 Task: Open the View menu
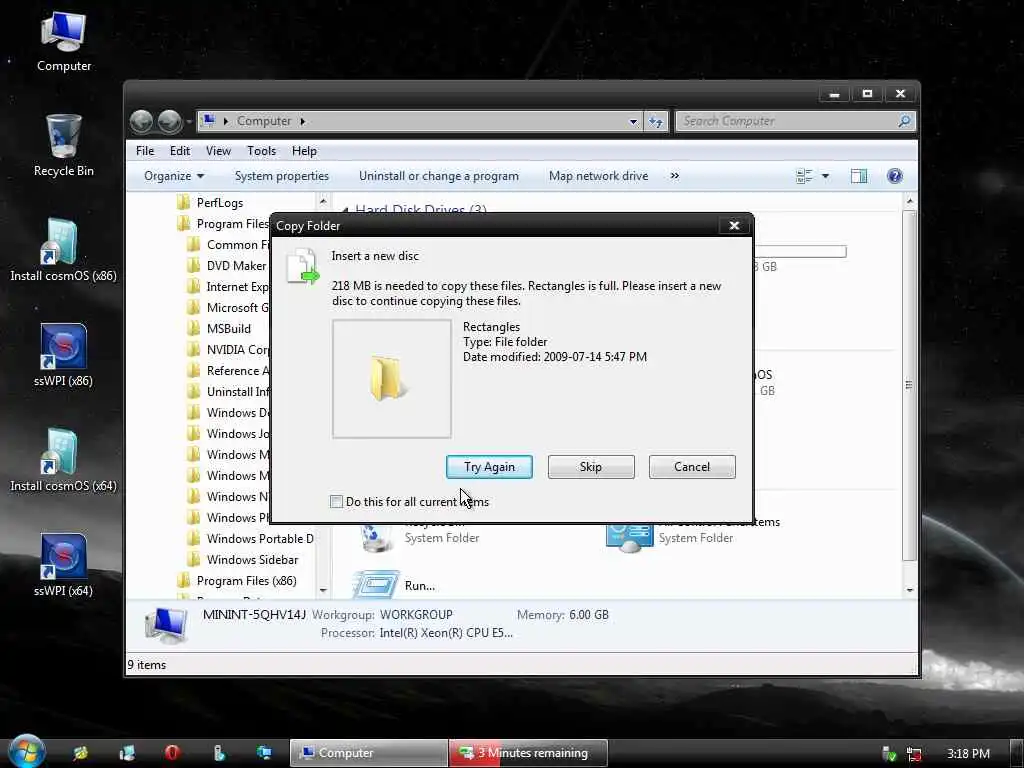click(218, 151)
